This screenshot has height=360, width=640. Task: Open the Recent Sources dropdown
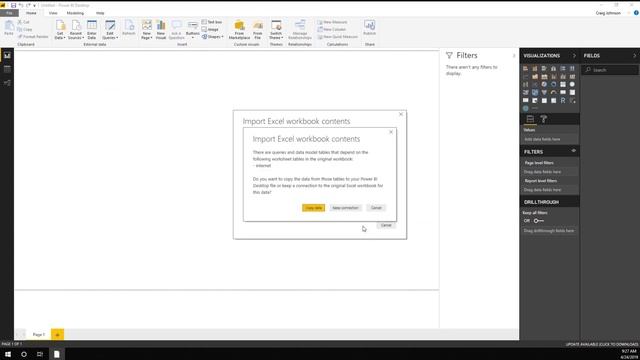point(76,29)
